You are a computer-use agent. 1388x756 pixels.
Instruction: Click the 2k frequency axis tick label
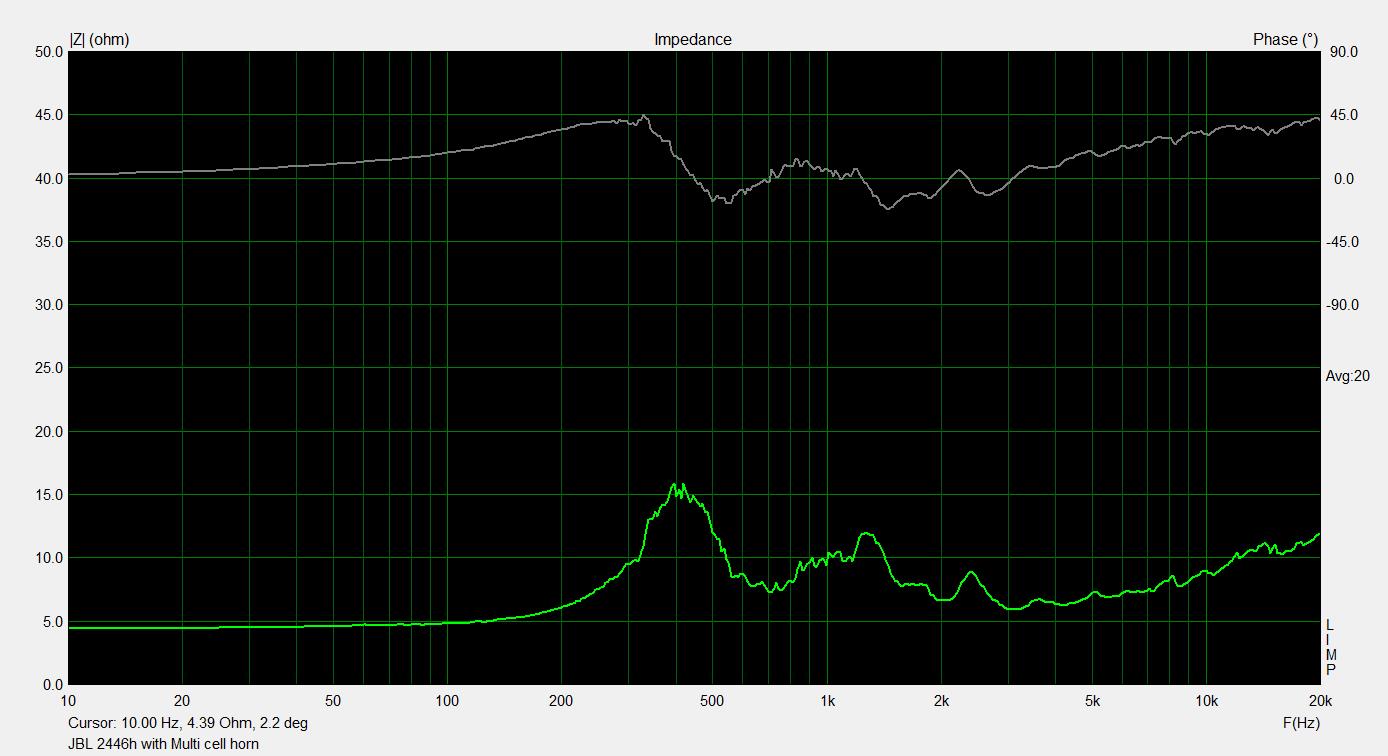[x=941, y=701]
